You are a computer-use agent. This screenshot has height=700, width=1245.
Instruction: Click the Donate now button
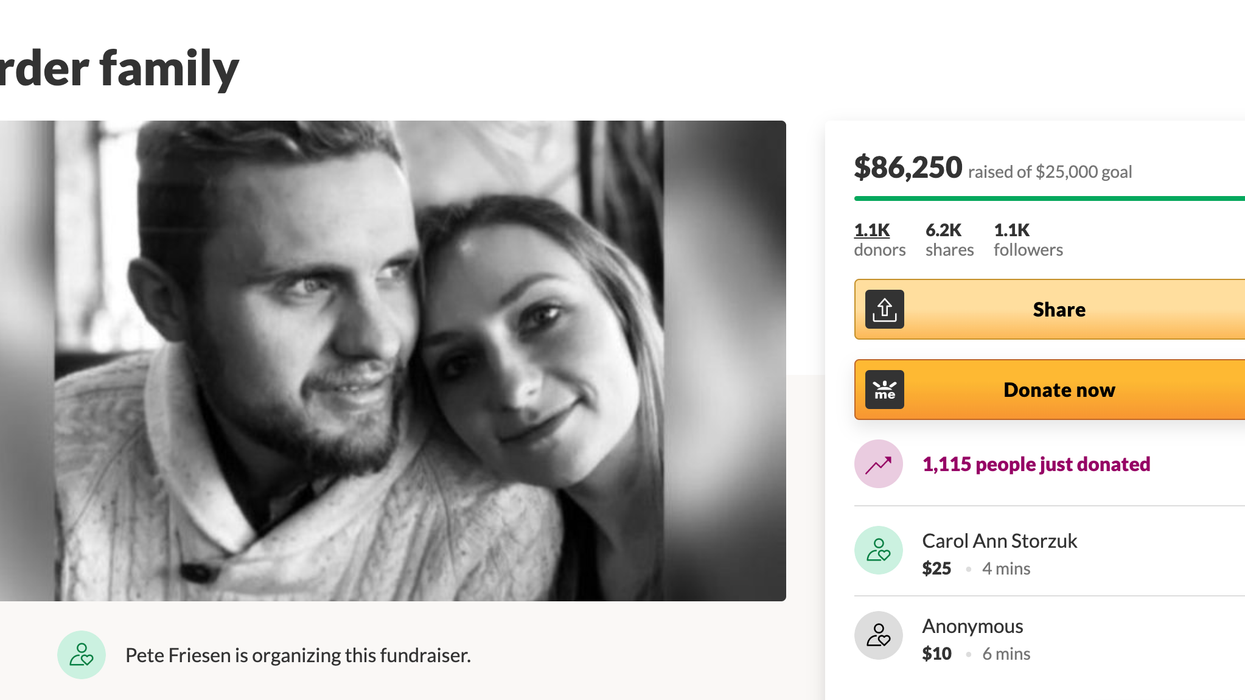pyautogui.click(x=1060, y=390)
